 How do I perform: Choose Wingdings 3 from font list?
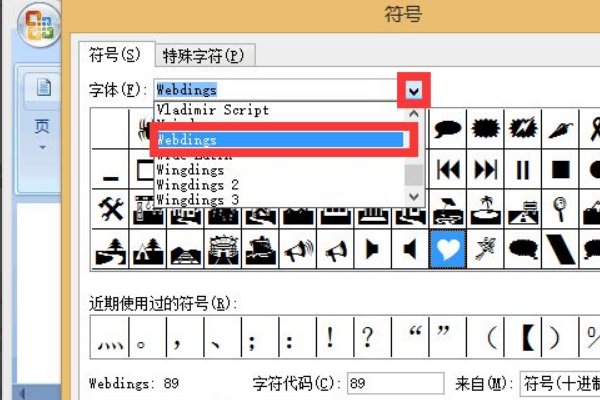(x=197, y=199)
